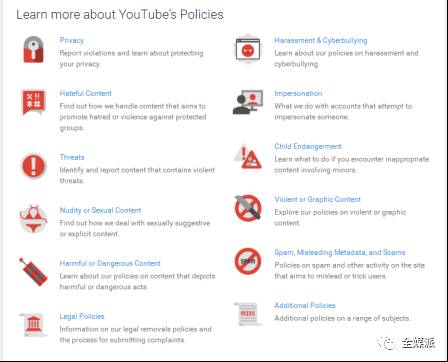Click the Threats exclamation mark icon
448x362 pixels.
(x=33, y=166)
